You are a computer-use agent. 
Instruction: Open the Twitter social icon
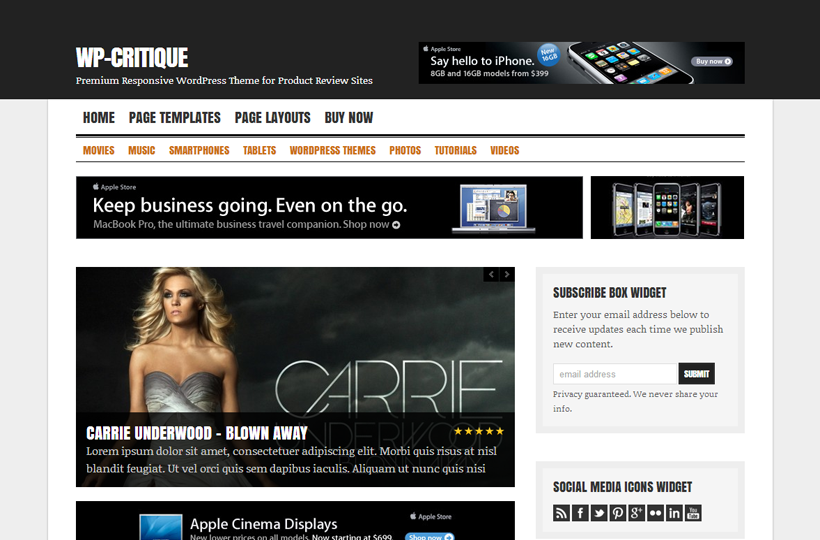(599, 513)
